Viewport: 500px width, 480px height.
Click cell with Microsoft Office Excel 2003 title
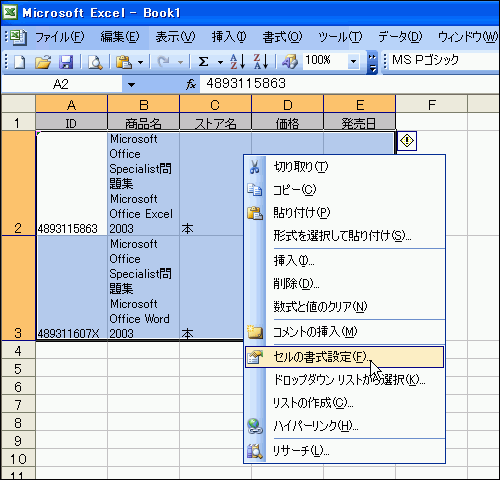coord(143,183)
